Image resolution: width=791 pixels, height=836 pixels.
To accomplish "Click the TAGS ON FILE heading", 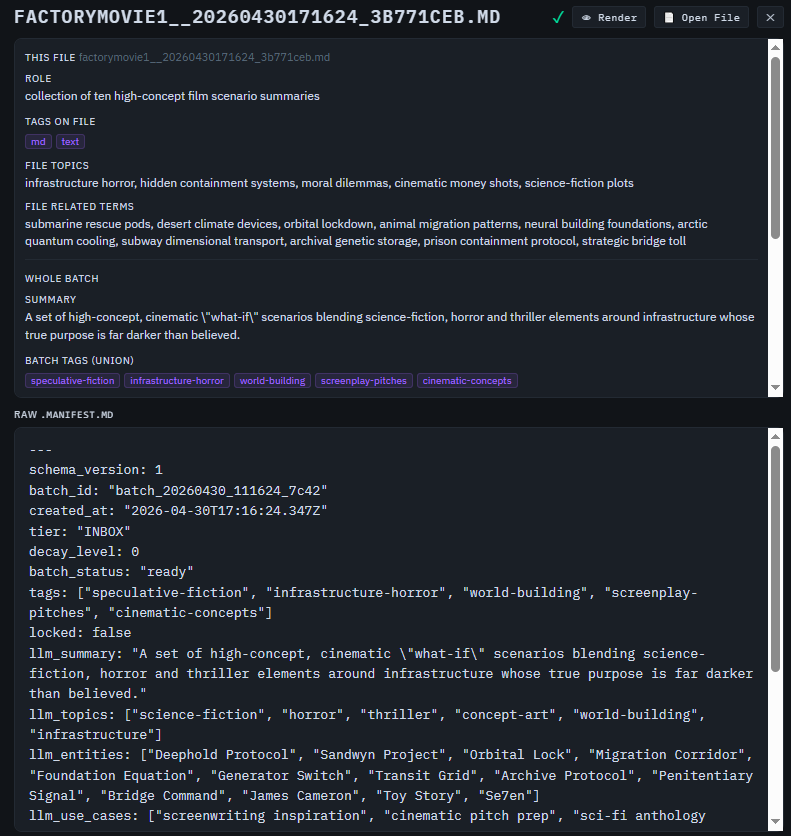I will tap(60, 122).
